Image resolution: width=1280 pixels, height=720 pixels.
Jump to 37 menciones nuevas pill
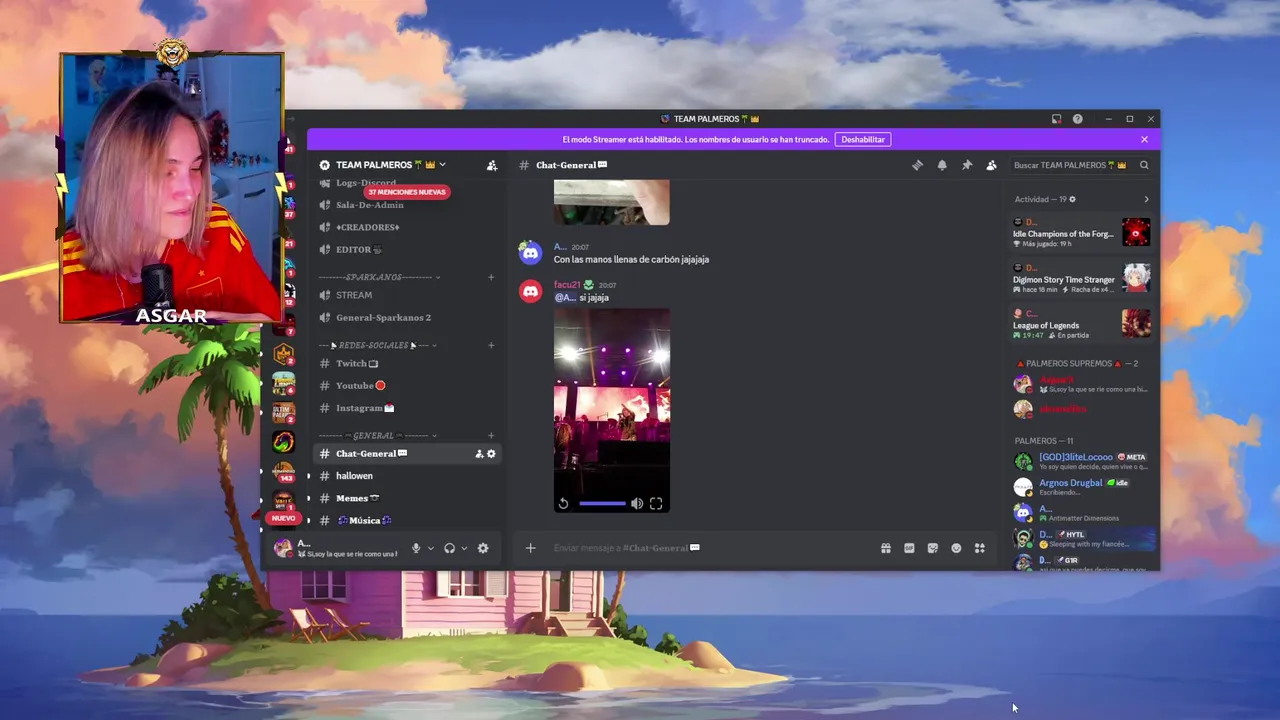coord(406,192)
